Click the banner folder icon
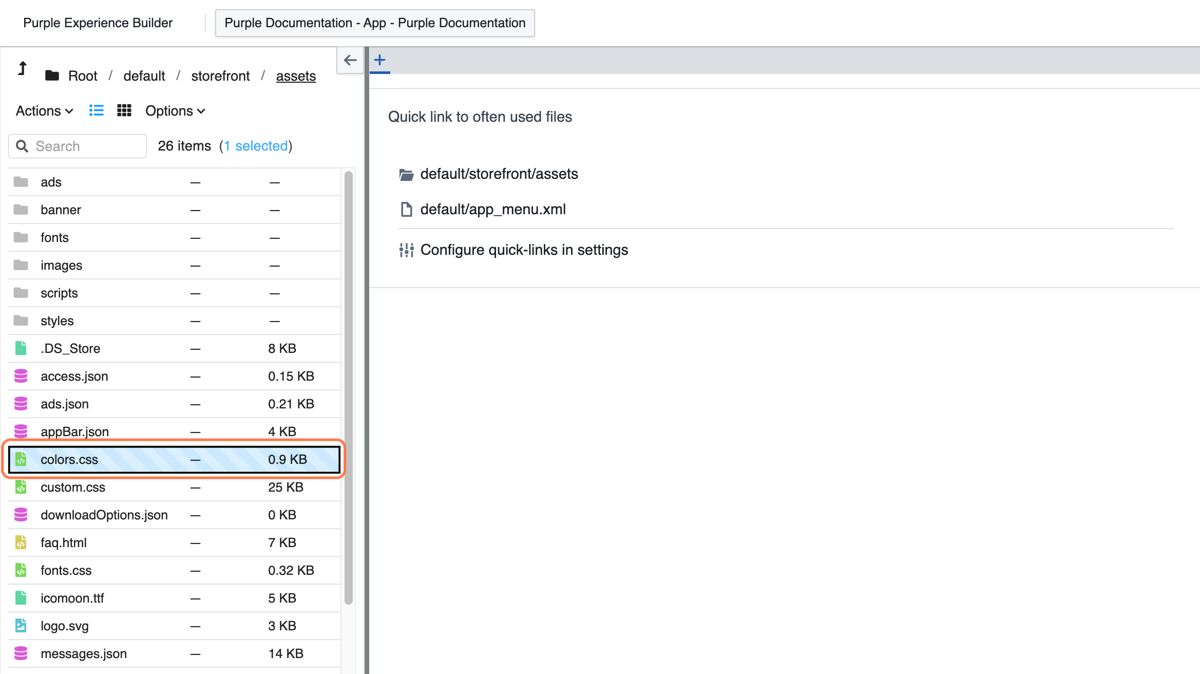1200x674 pixels. pos(21,210)
